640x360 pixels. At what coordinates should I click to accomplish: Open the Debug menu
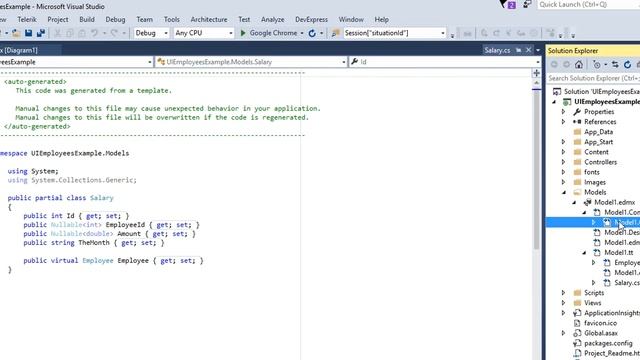tap(116, 20)
